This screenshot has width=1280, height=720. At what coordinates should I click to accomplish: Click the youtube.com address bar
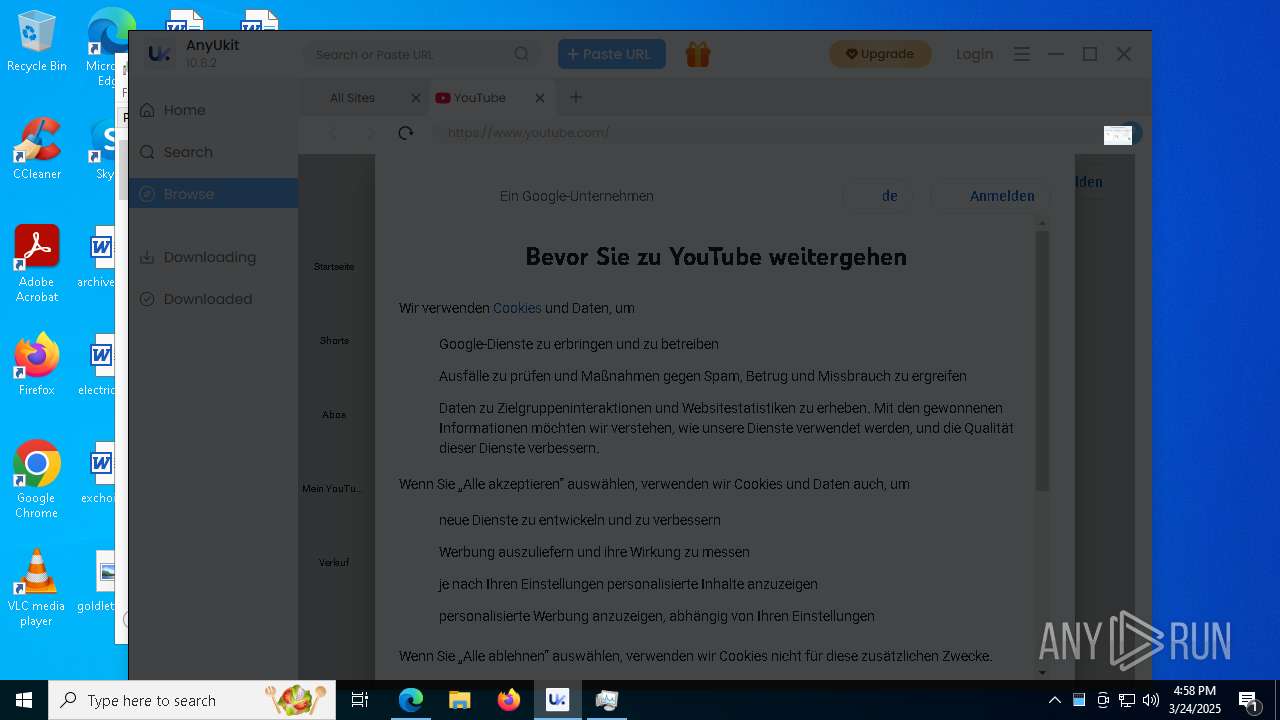point(770,133)
